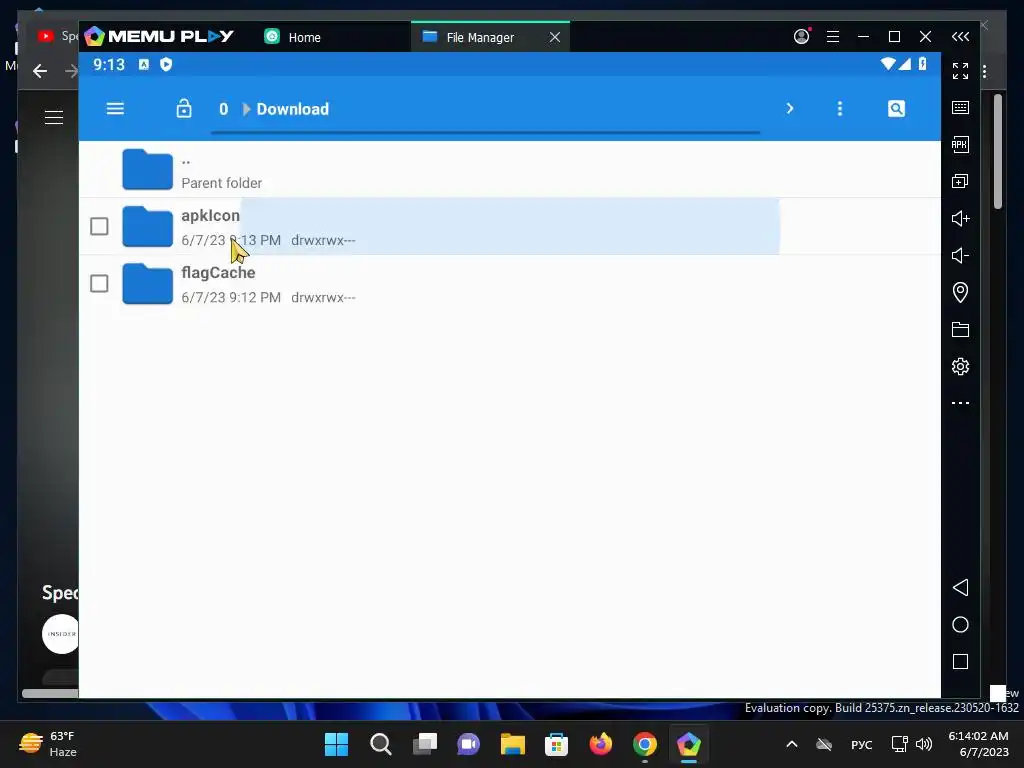This screenshot has height=768, width=1024.
Task: Check the flagCache folder checkbox
Action: (99, 283)
